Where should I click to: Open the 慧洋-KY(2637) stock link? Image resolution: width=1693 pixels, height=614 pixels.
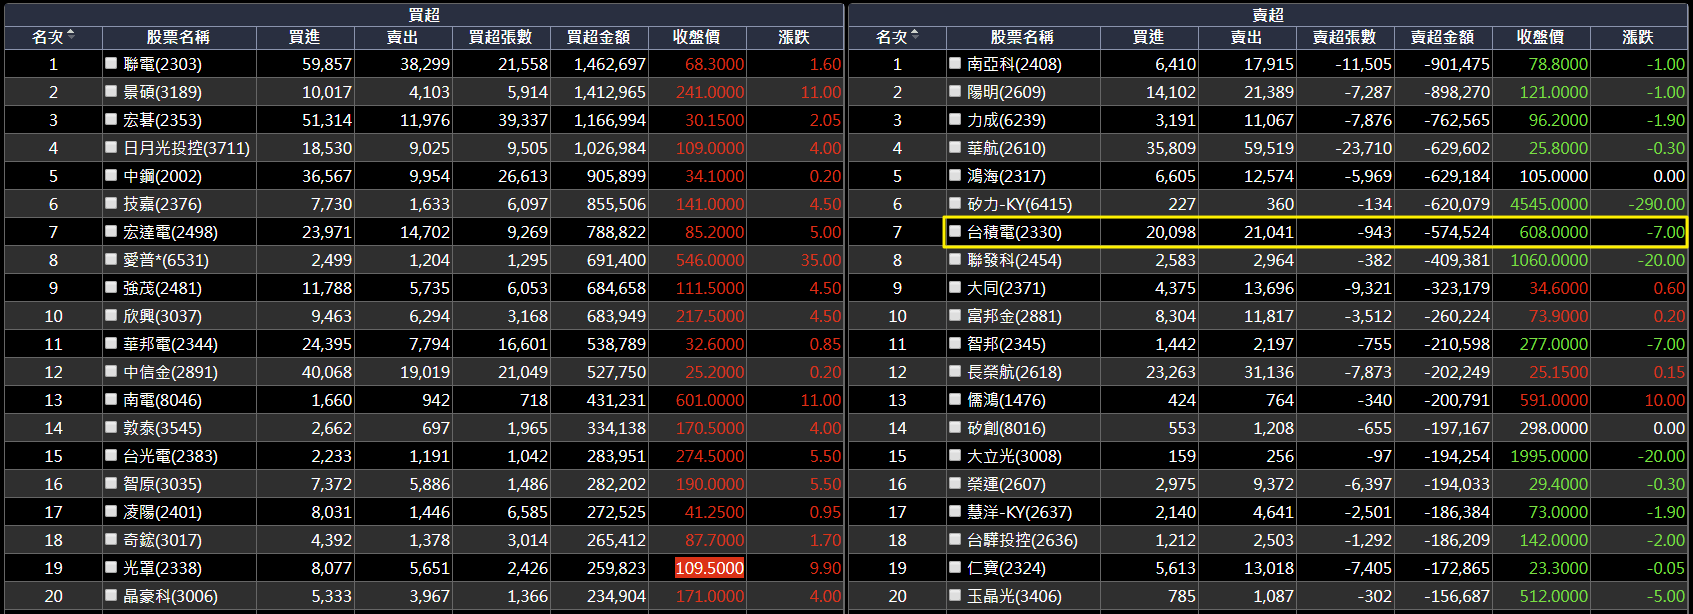tap(1019, 512)
